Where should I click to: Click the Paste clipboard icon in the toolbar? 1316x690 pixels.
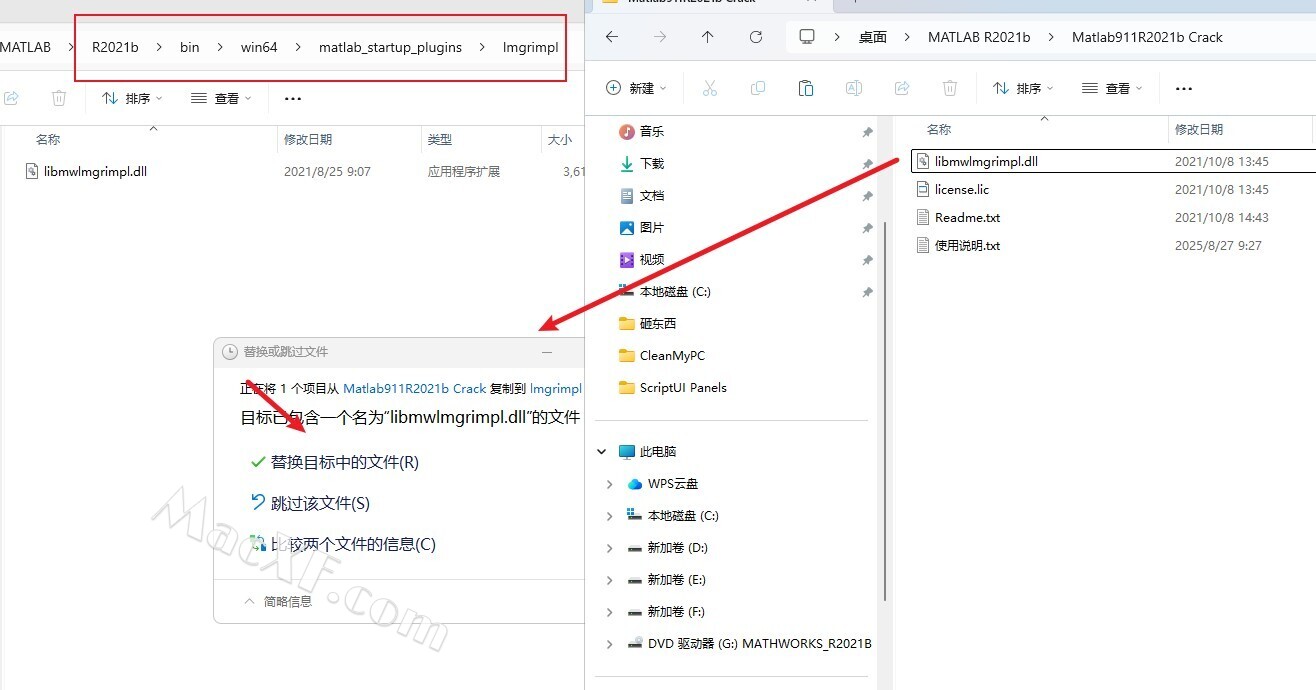pos(806,88)
